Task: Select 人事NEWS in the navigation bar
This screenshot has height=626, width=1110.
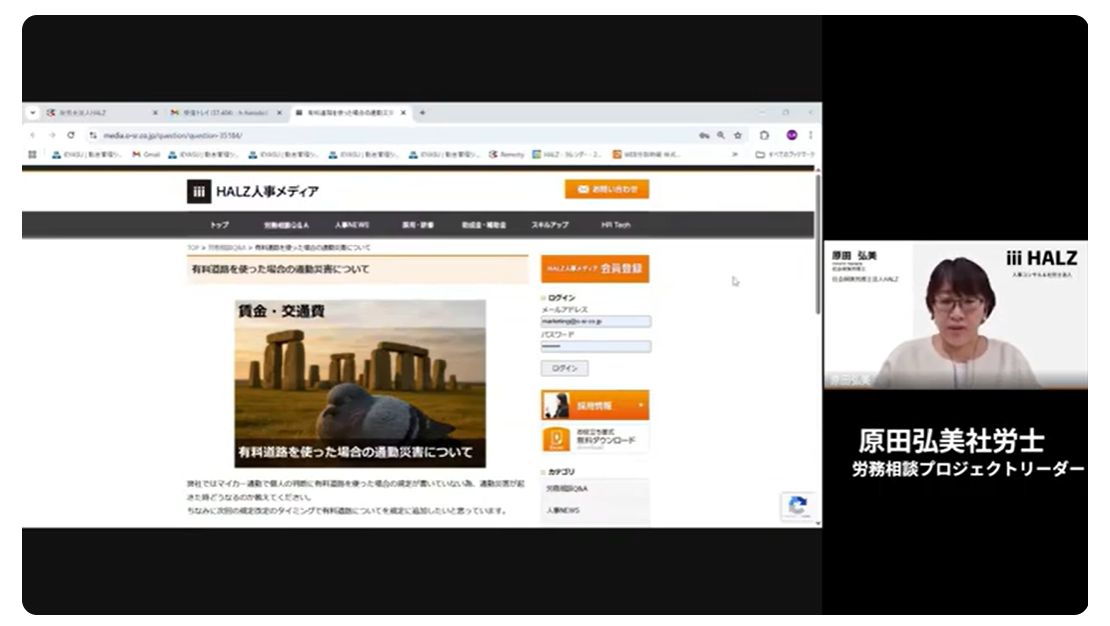Action: (352, 225)
